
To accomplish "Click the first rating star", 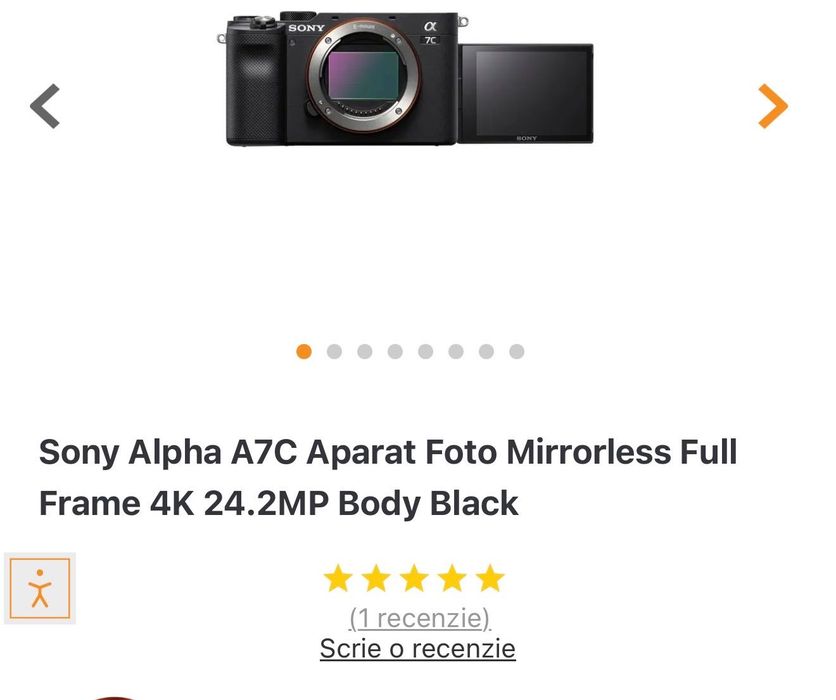I will pos(338,578).
